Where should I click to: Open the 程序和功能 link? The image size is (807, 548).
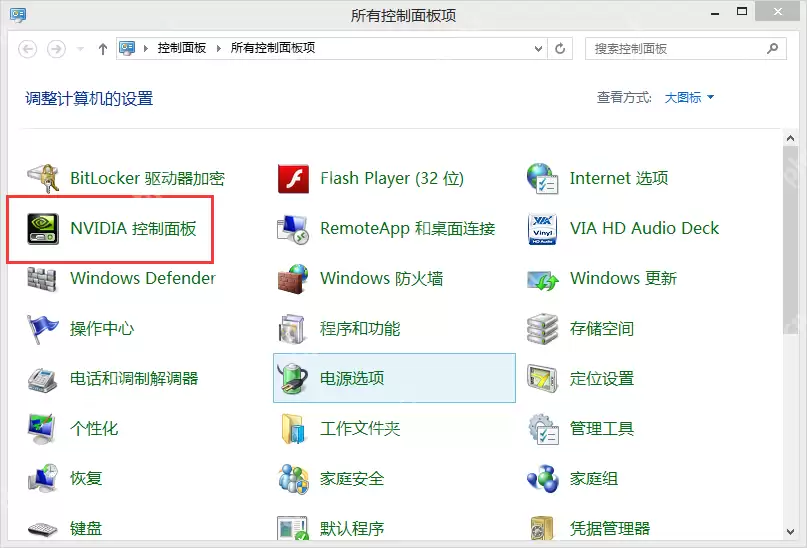coord(360,328)
